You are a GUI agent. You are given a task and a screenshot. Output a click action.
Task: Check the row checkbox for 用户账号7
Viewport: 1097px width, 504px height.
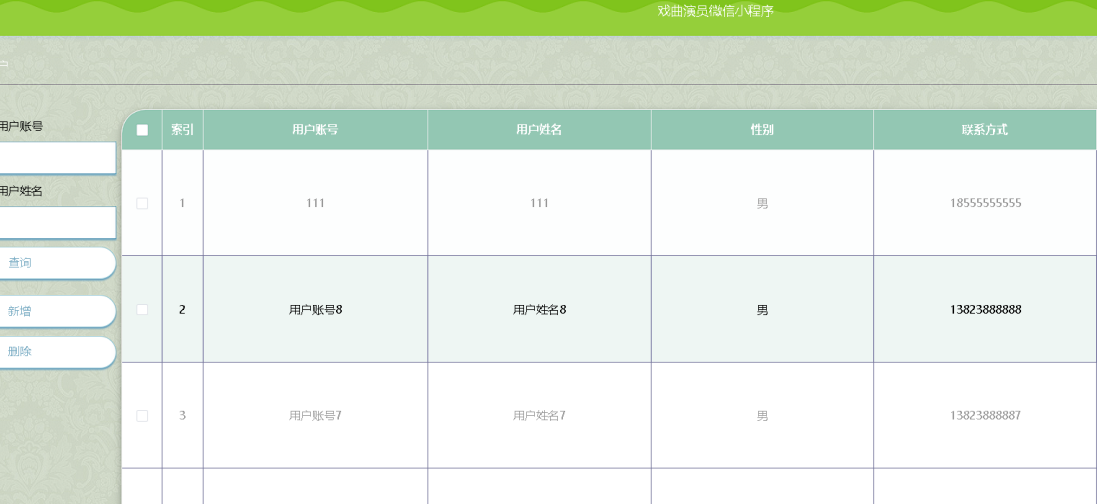pos(142,416)
